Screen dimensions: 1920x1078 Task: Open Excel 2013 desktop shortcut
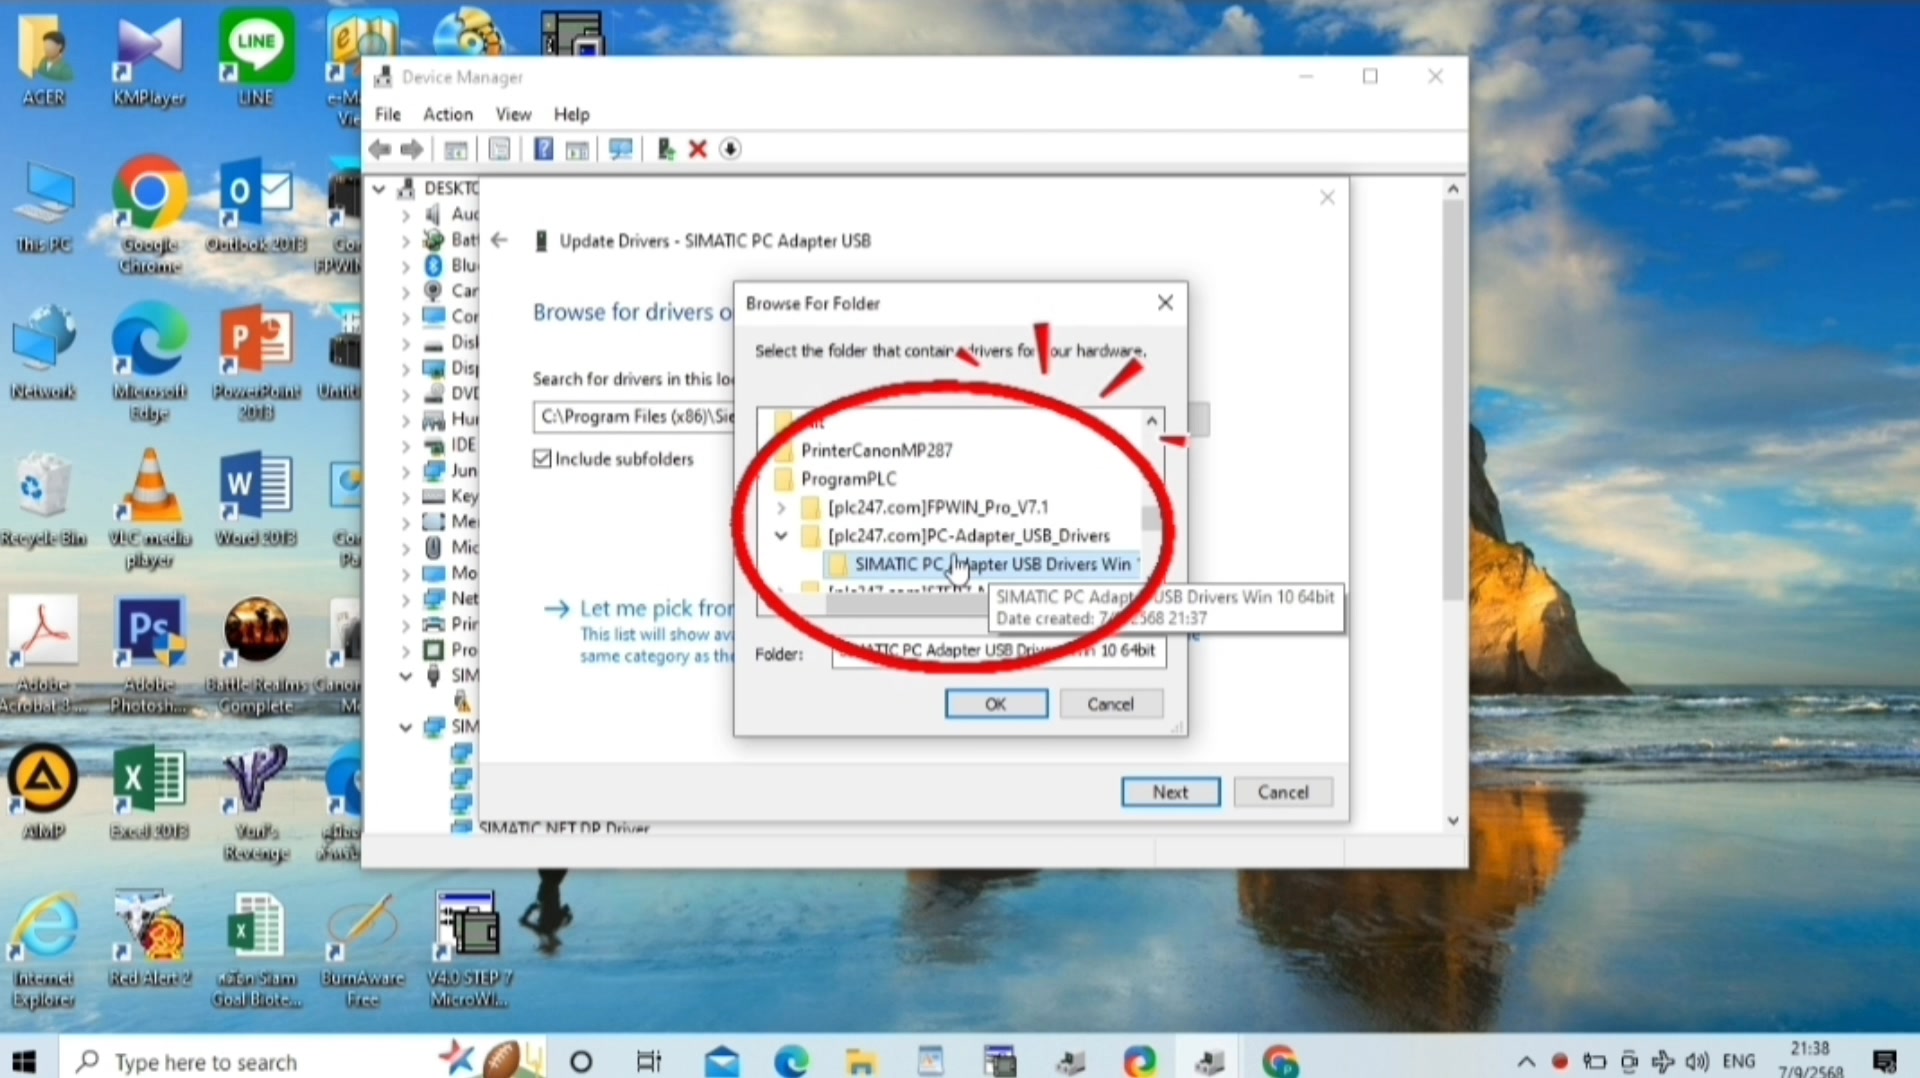(x=149, y=790)
